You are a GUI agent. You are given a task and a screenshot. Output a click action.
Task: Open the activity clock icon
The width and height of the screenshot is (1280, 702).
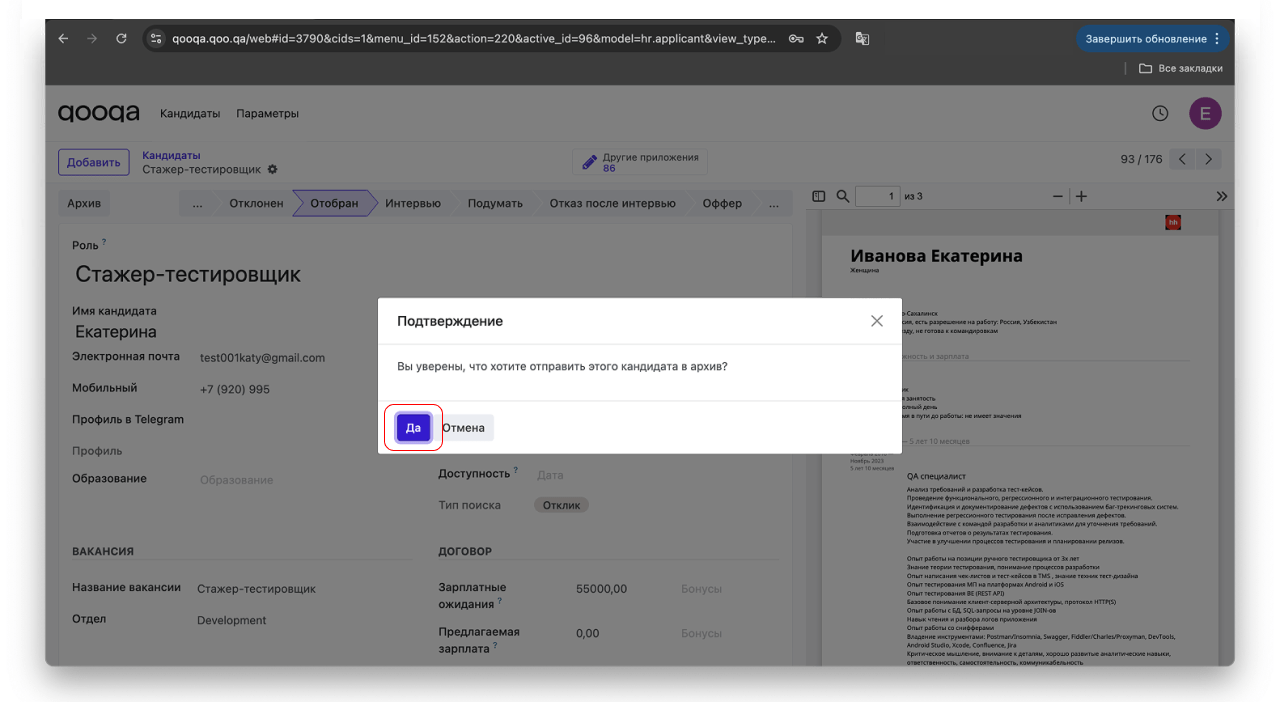point(1160,114)
